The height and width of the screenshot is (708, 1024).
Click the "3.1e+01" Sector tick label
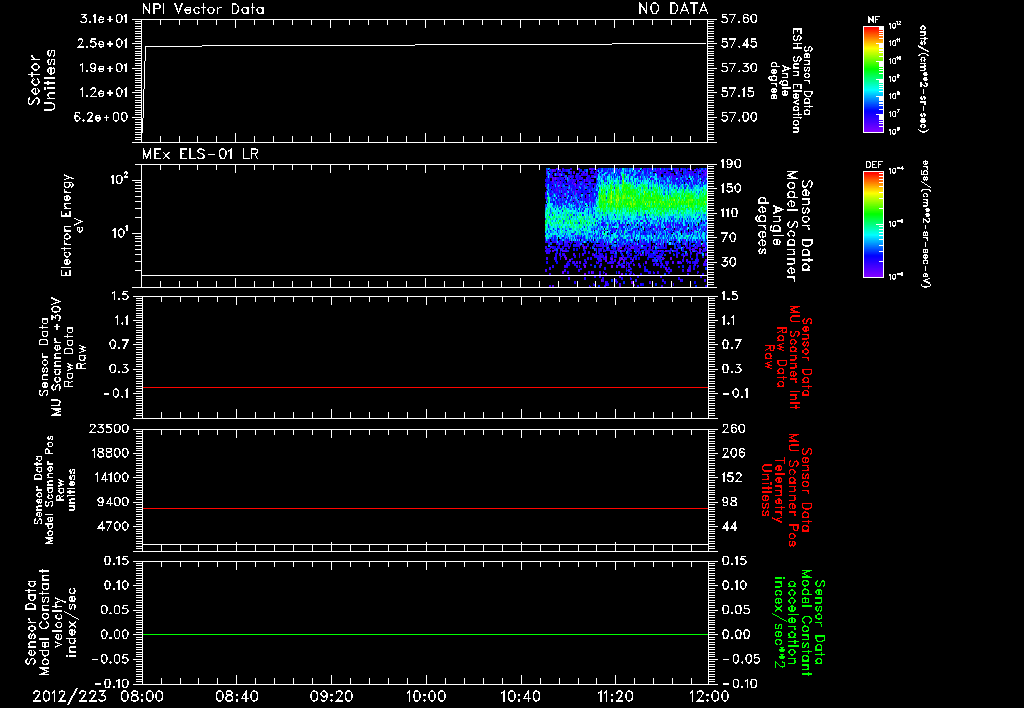click(103, 19)
